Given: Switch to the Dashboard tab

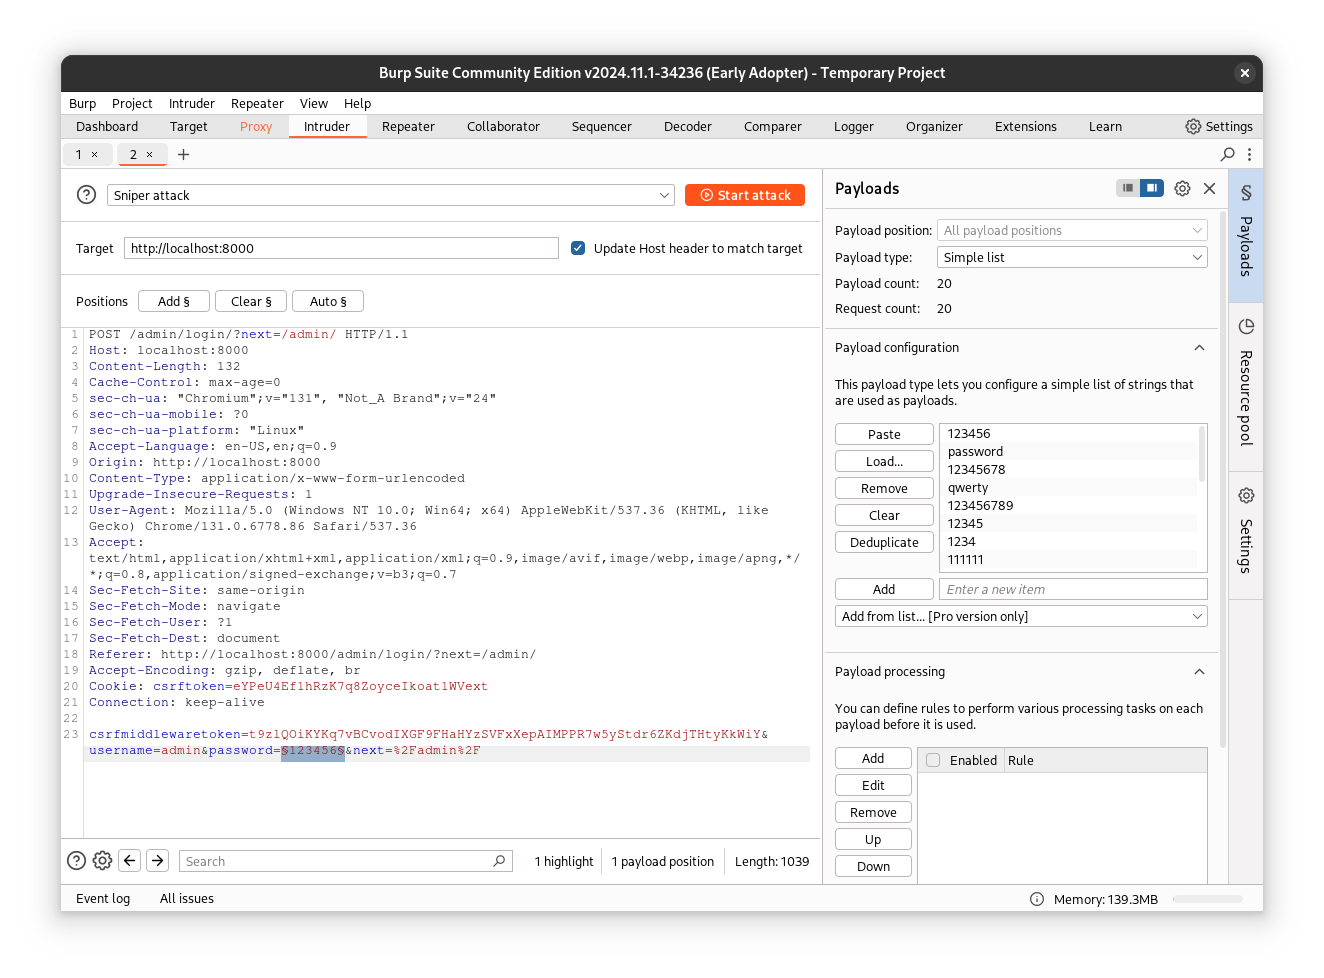Looking at the screenshot, I should tap(107, 127).
